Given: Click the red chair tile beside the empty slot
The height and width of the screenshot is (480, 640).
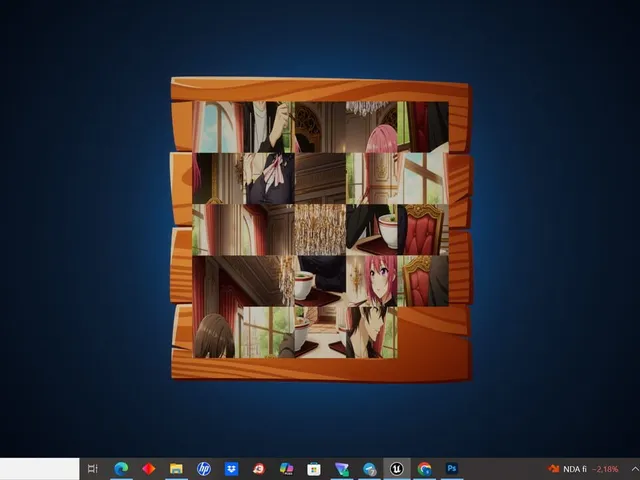Looking at the screenshot, I should [423, 281].
